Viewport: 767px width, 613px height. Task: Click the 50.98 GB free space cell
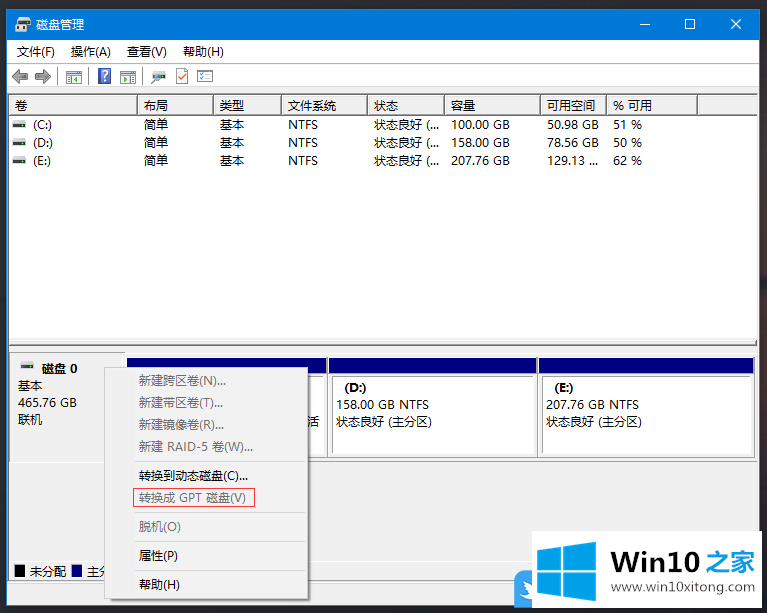pos(573,125)
